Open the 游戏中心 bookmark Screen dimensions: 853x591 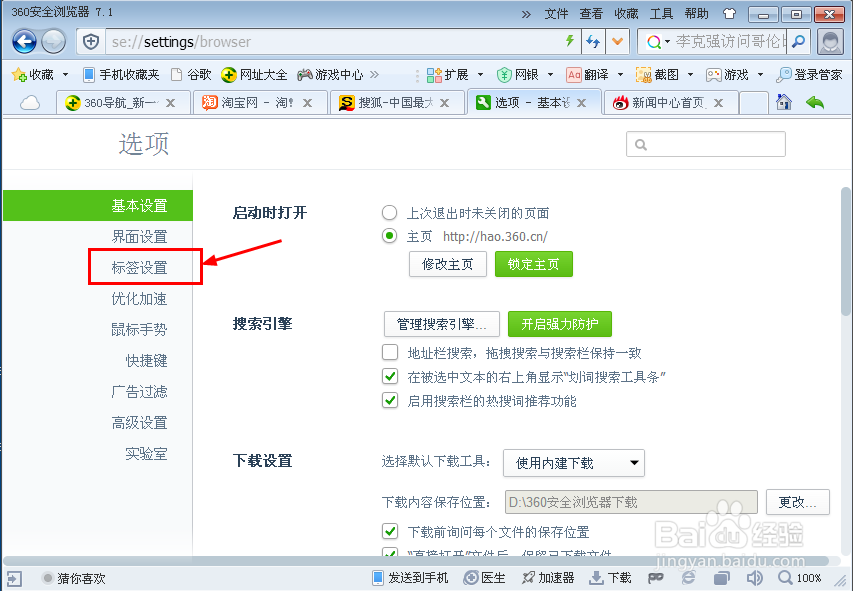[330, 75]
